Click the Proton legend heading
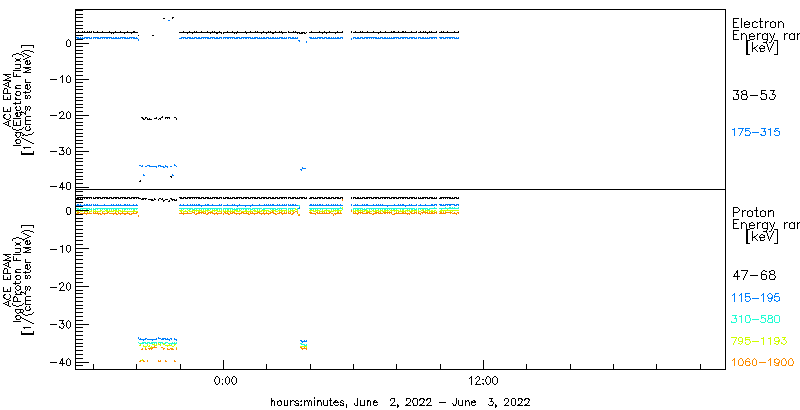 753,212
